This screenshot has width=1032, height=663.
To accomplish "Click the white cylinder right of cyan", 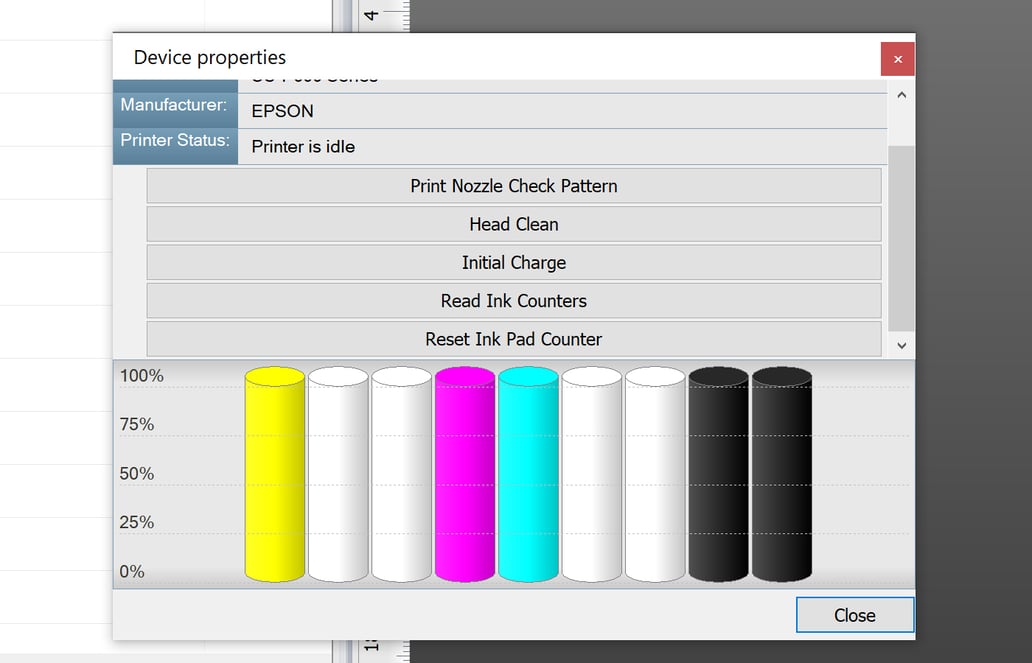I will tap(591, 475).
